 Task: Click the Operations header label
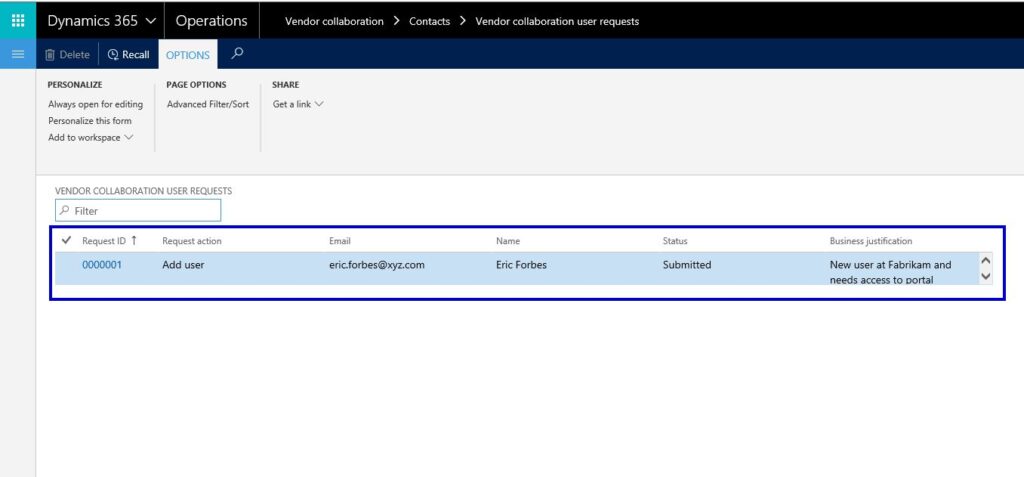(x=212, y=21)
